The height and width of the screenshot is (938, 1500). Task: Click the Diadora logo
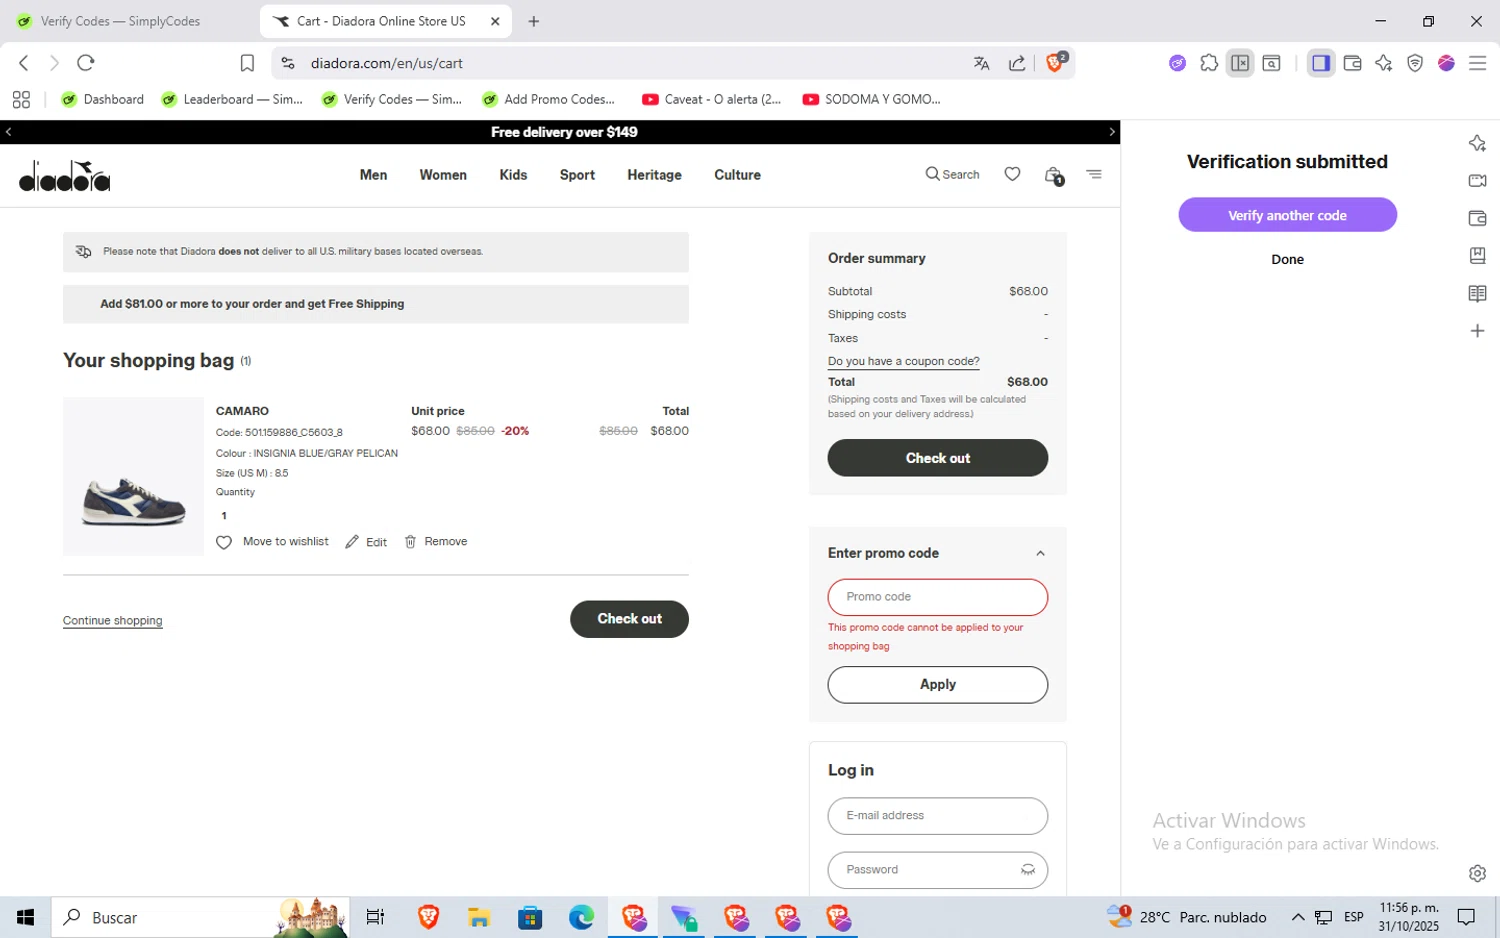coord(65,176)
